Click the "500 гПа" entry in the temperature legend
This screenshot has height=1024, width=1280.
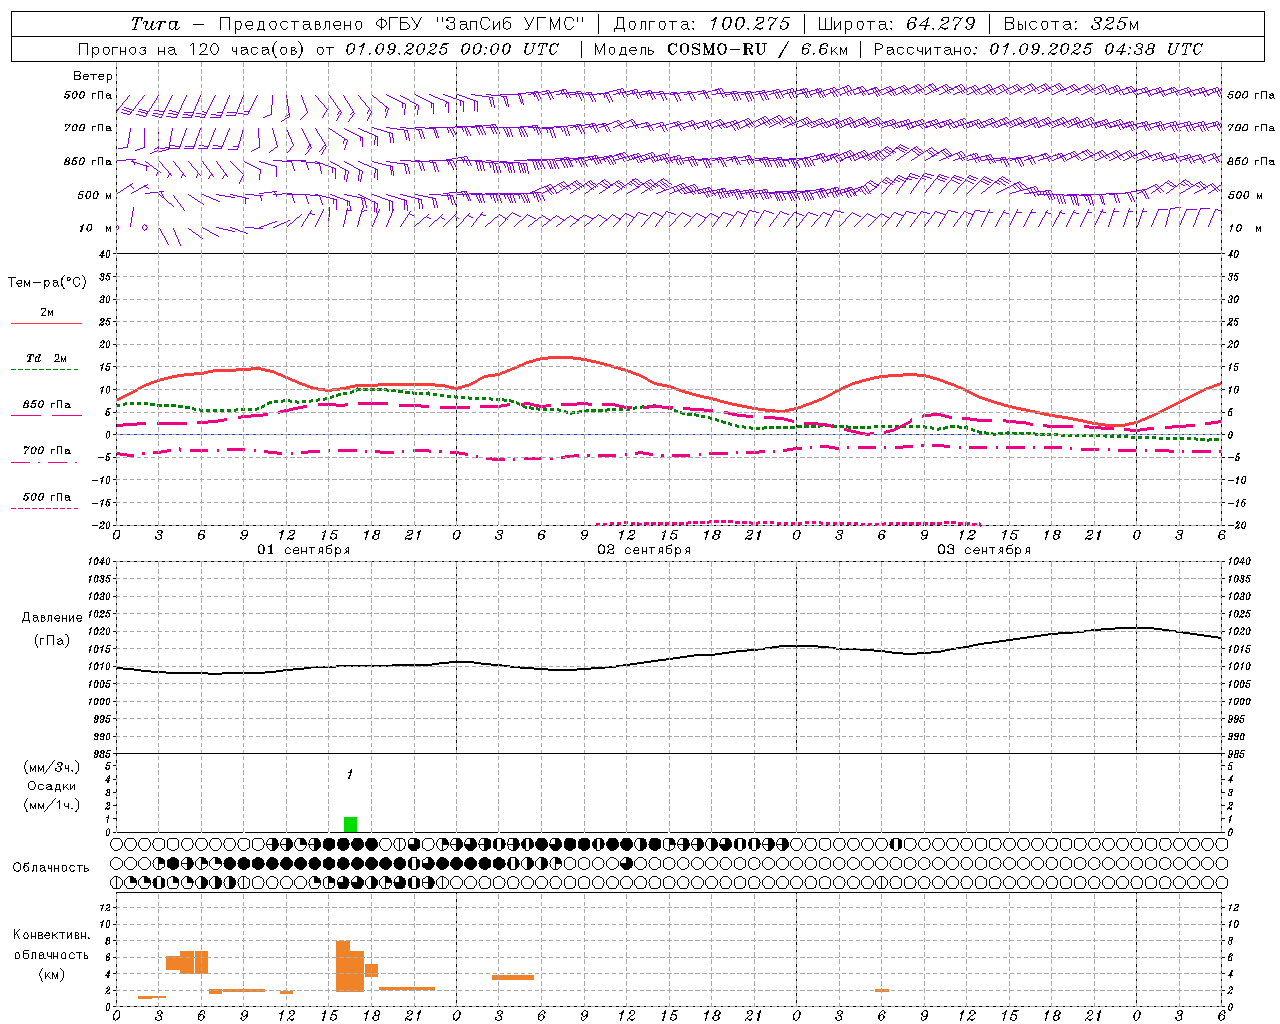click(47, 497)
